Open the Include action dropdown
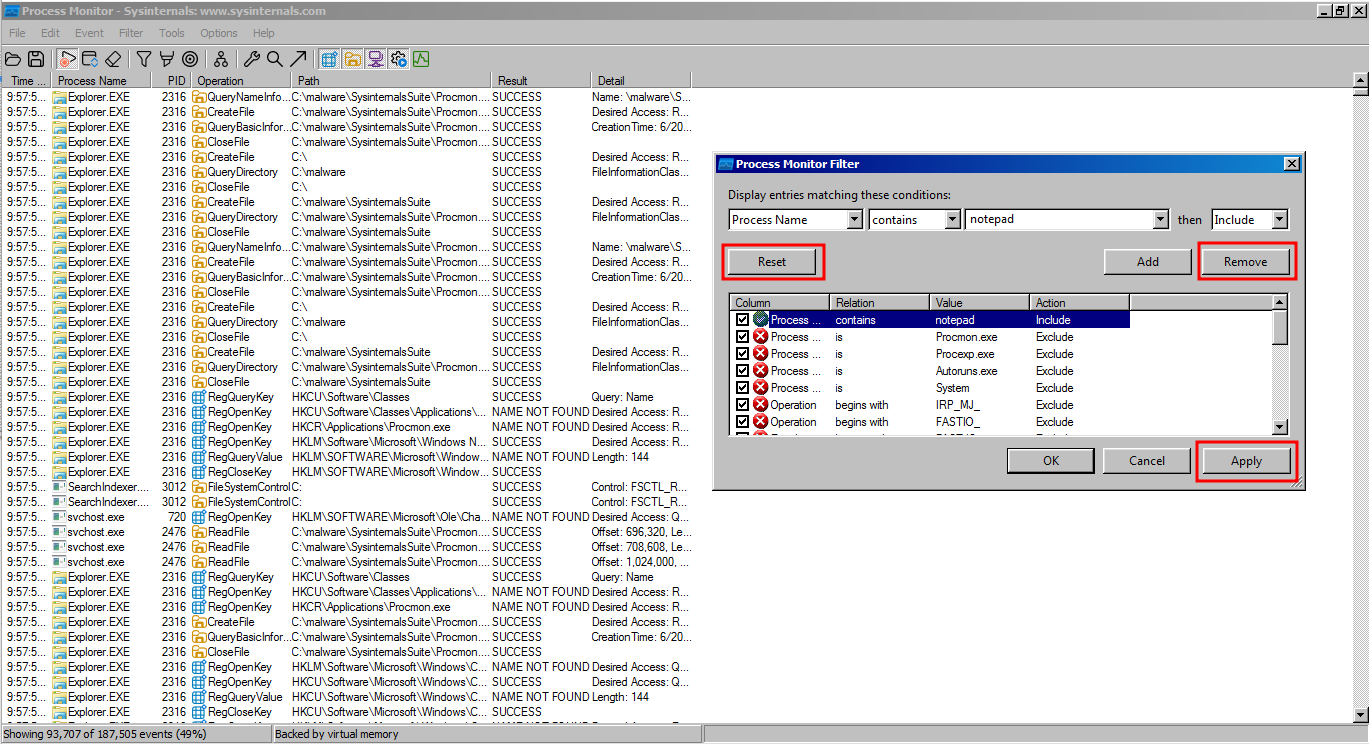Screen dimensions: 1369x744 (x=1279, y=219)
